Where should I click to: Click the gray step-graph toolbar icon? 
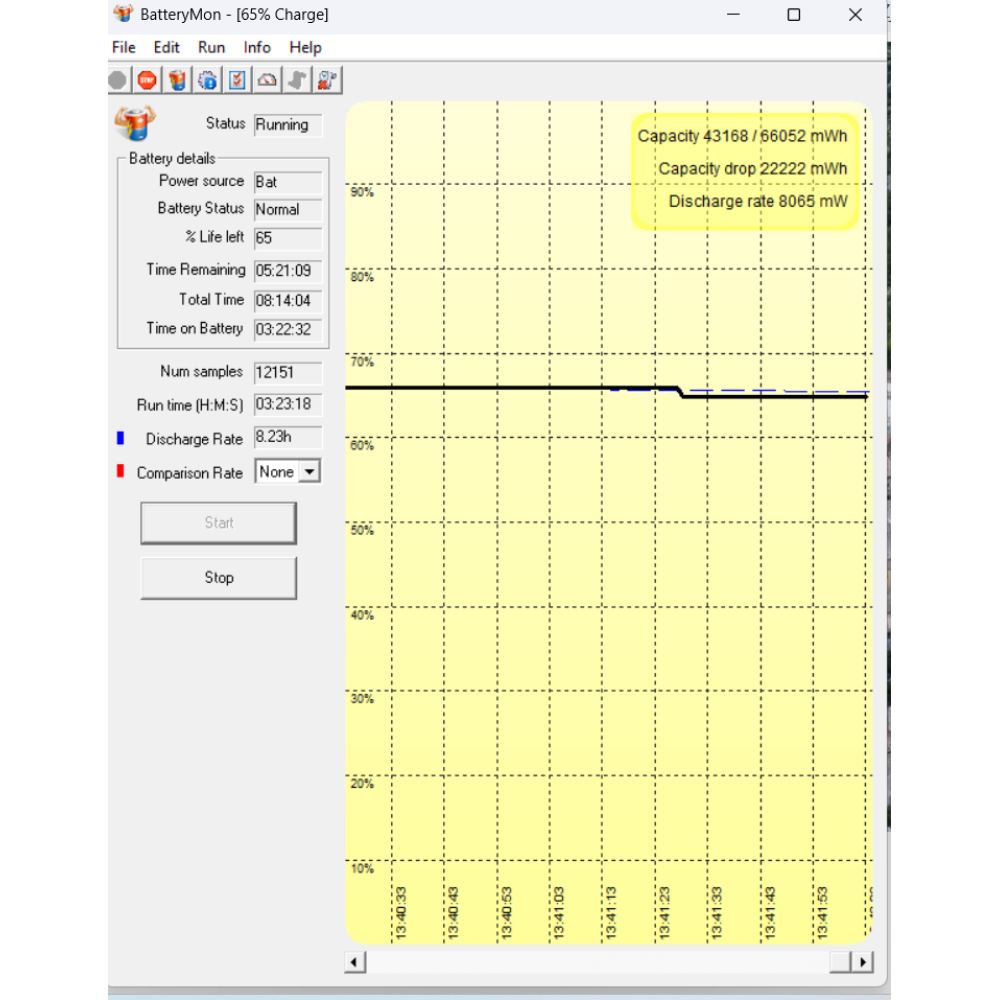(297, 80)
